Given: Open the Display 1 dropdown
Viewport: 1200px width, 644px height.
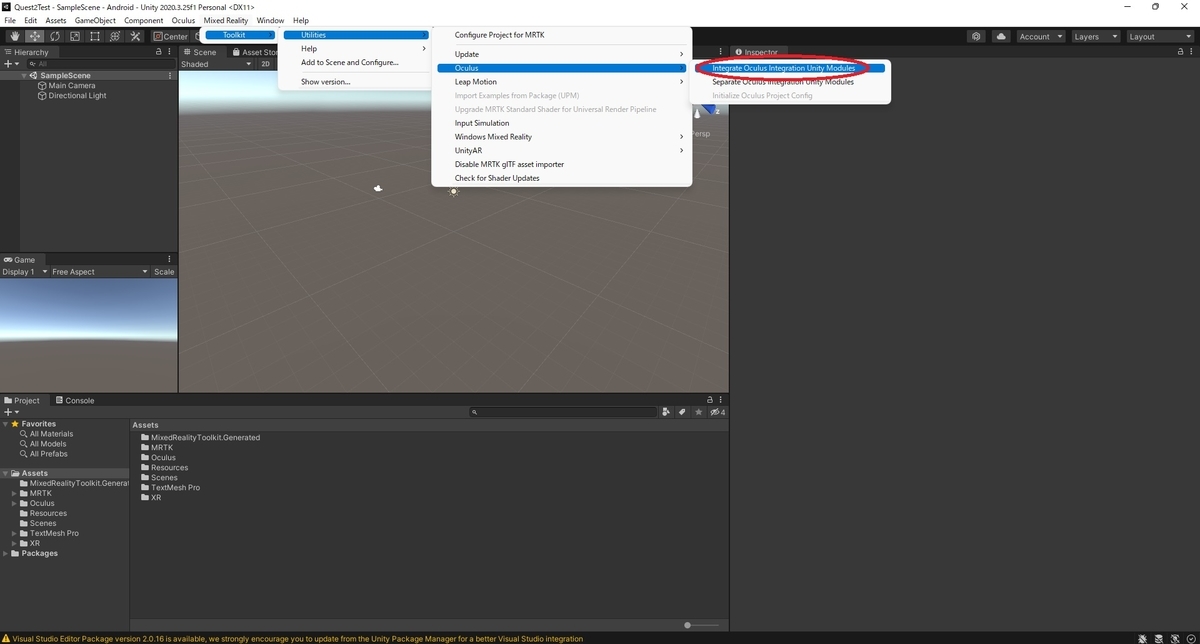Looking at the screenshot, I should pyautogui.click(x=23, y=271).
